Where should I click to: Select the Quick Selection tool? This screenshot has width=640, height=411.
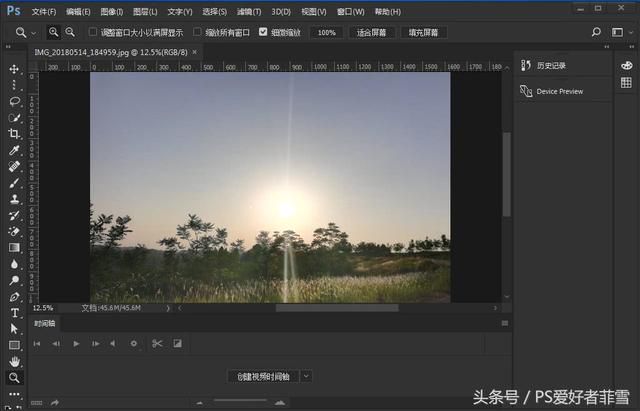click(x=14, y=118)
